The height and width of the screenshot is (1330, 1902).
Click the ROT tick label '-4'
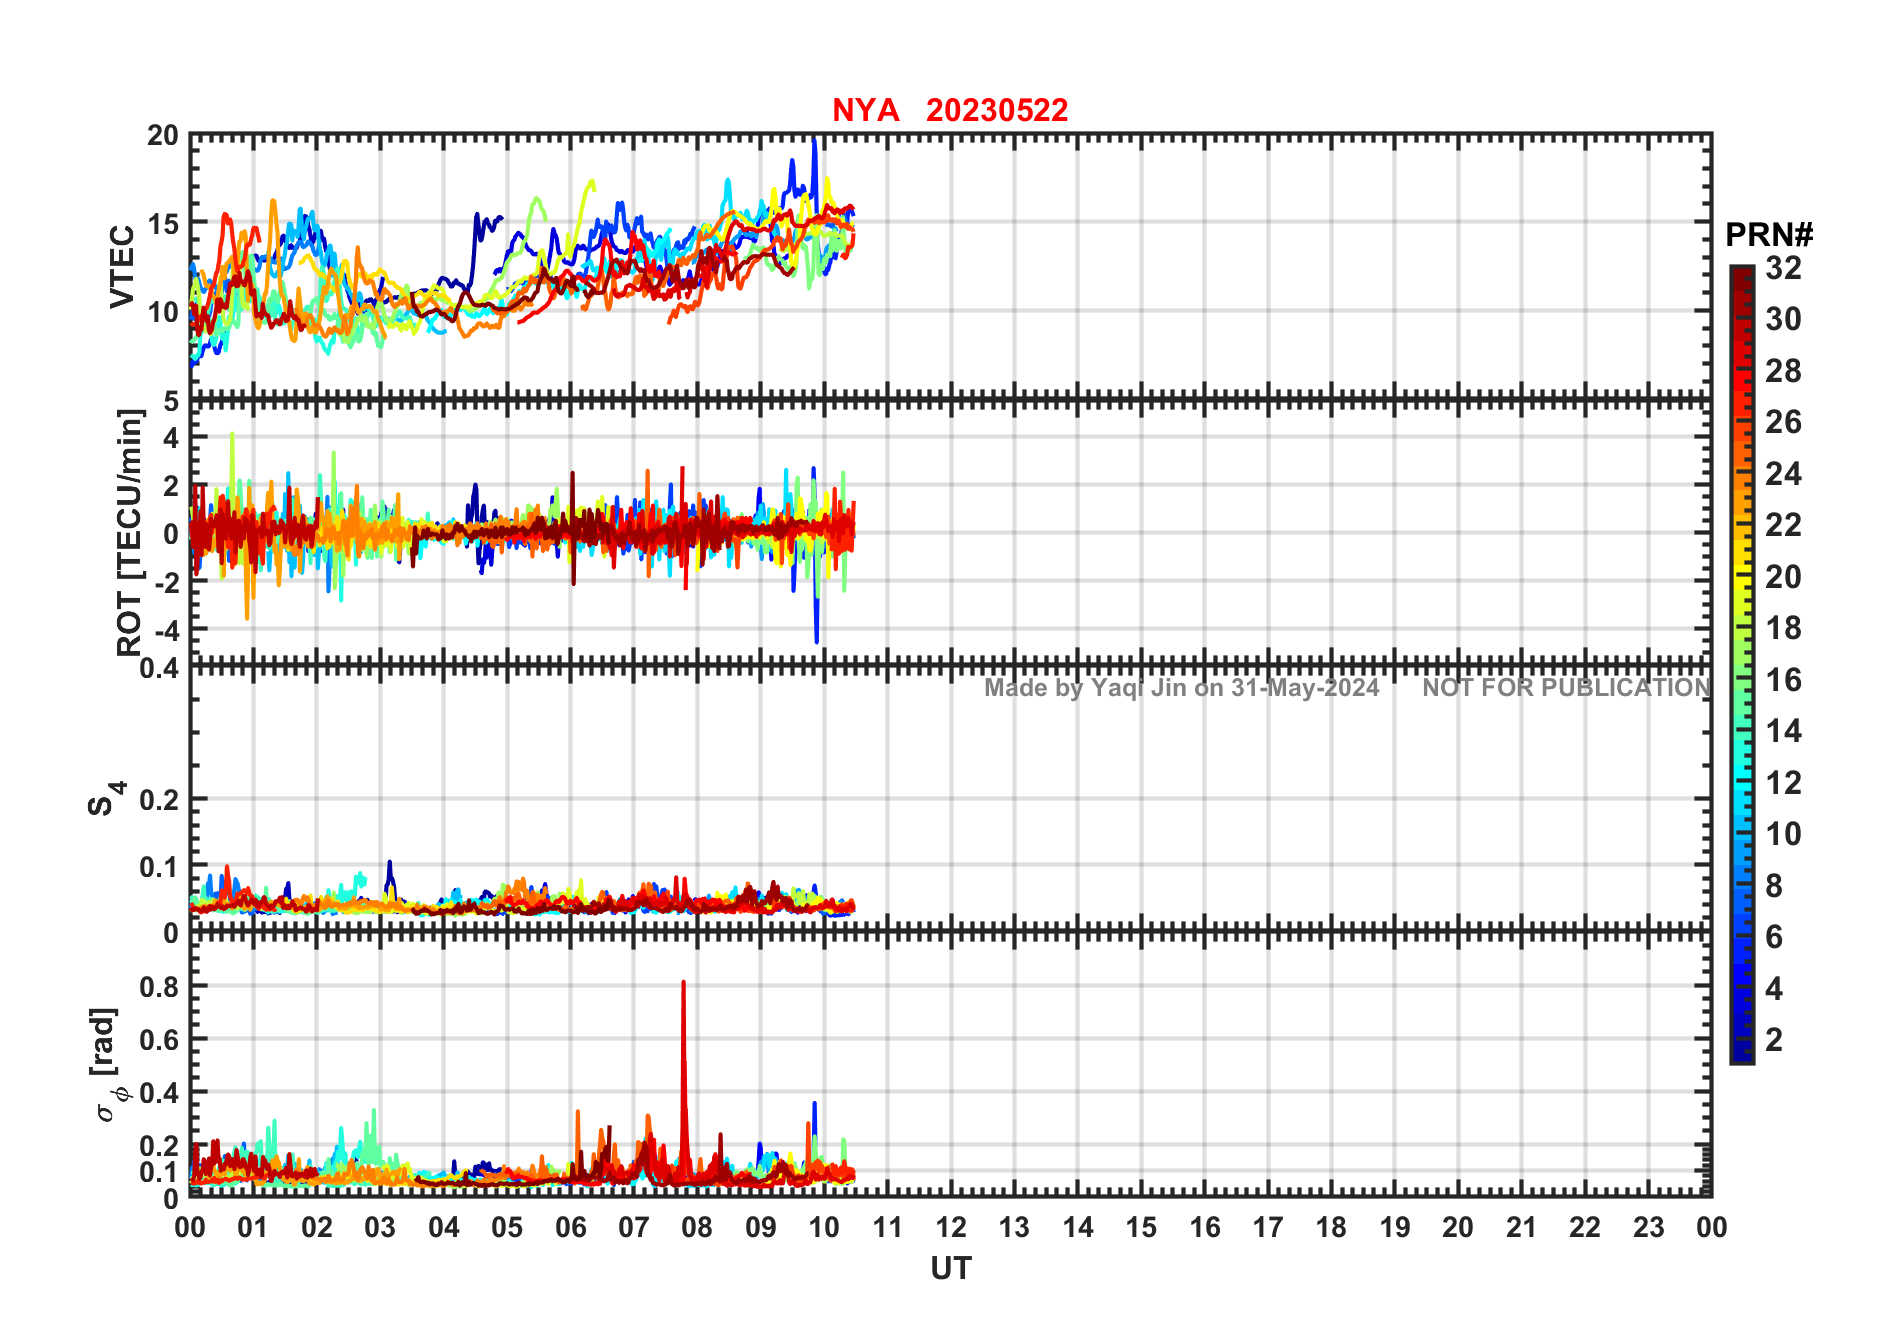pyautogui.click(x=165, y=630)
